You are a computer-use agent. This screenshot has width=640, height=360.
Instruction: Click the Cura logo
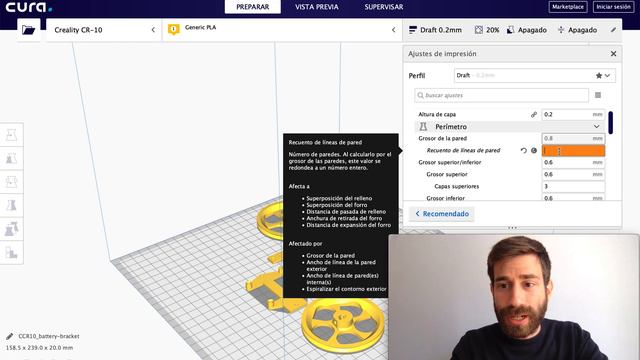point(29,7)
